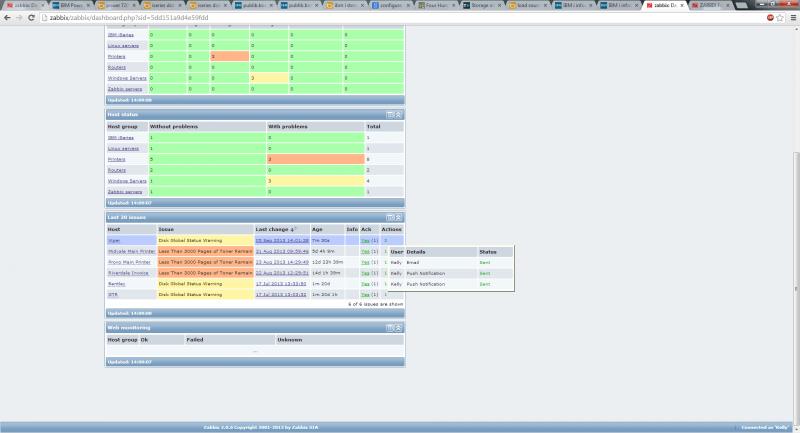
Task: Click Yes ack link for Midvale Main Printer
Action: coord(365,251)
